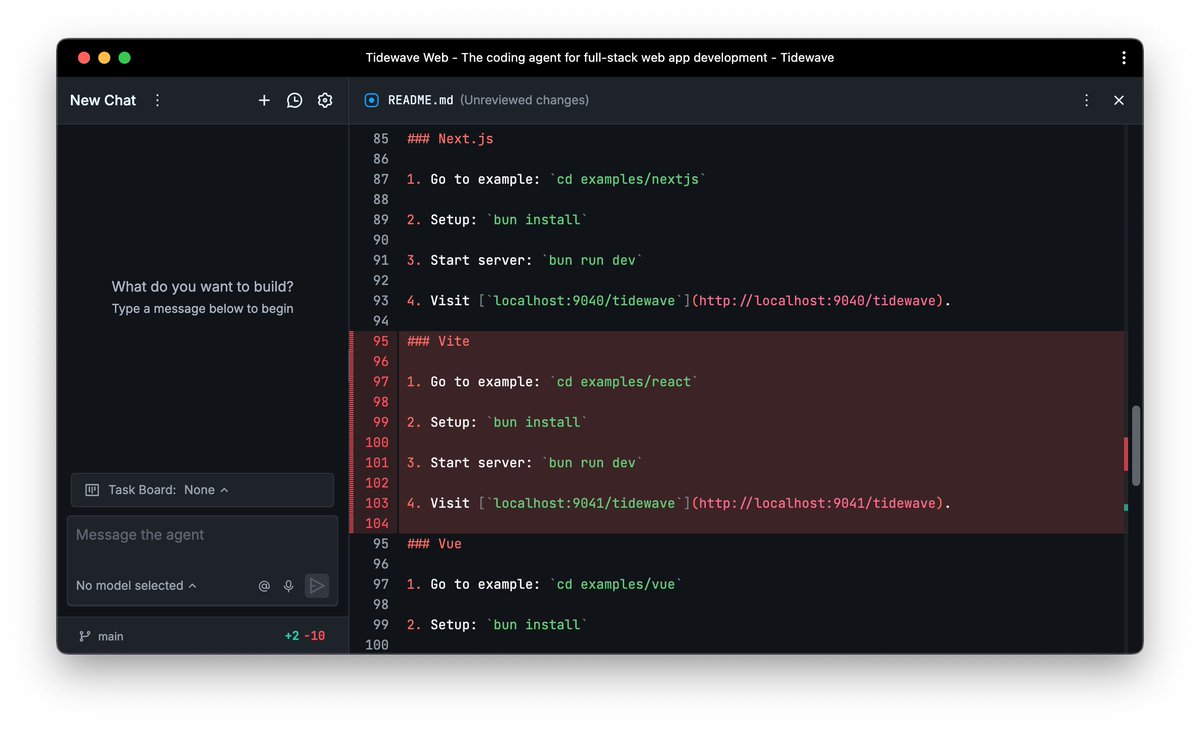Click the `cd examples/nextjs` code text

(x=628, y=179)
